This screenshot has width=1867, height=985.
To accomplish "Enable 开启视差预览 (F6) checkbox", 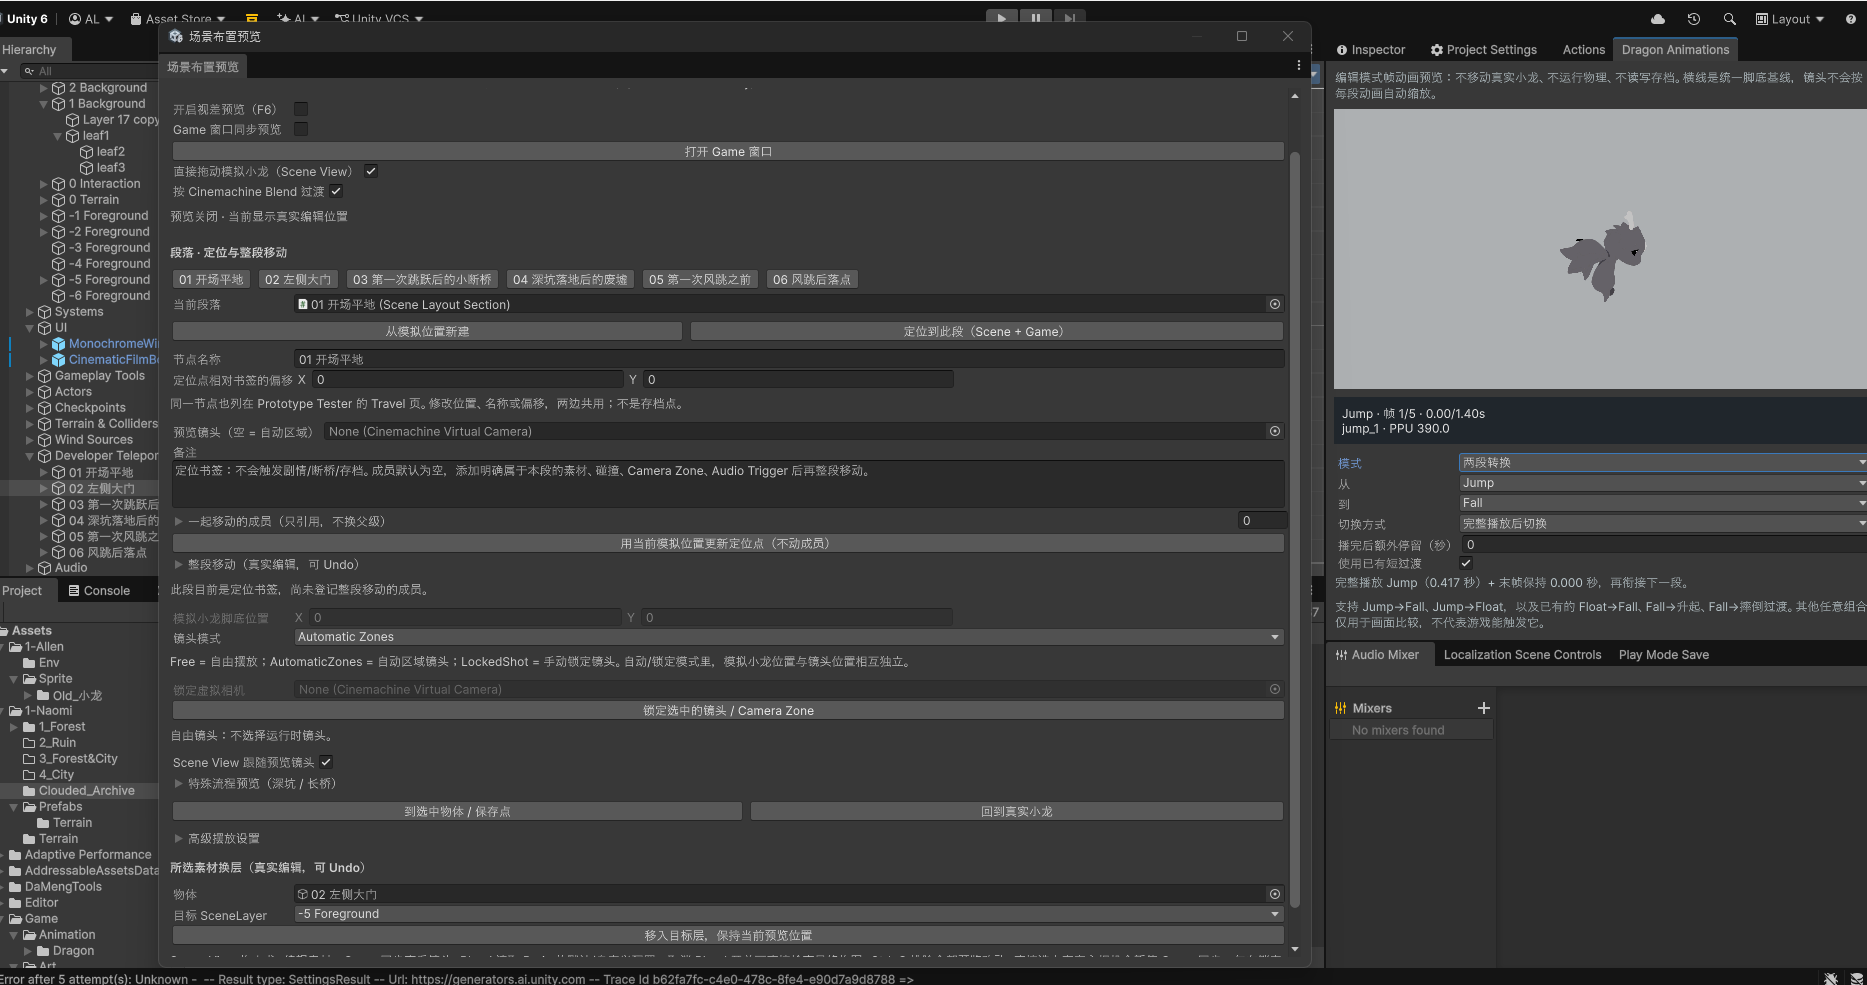I will point(301,109).
